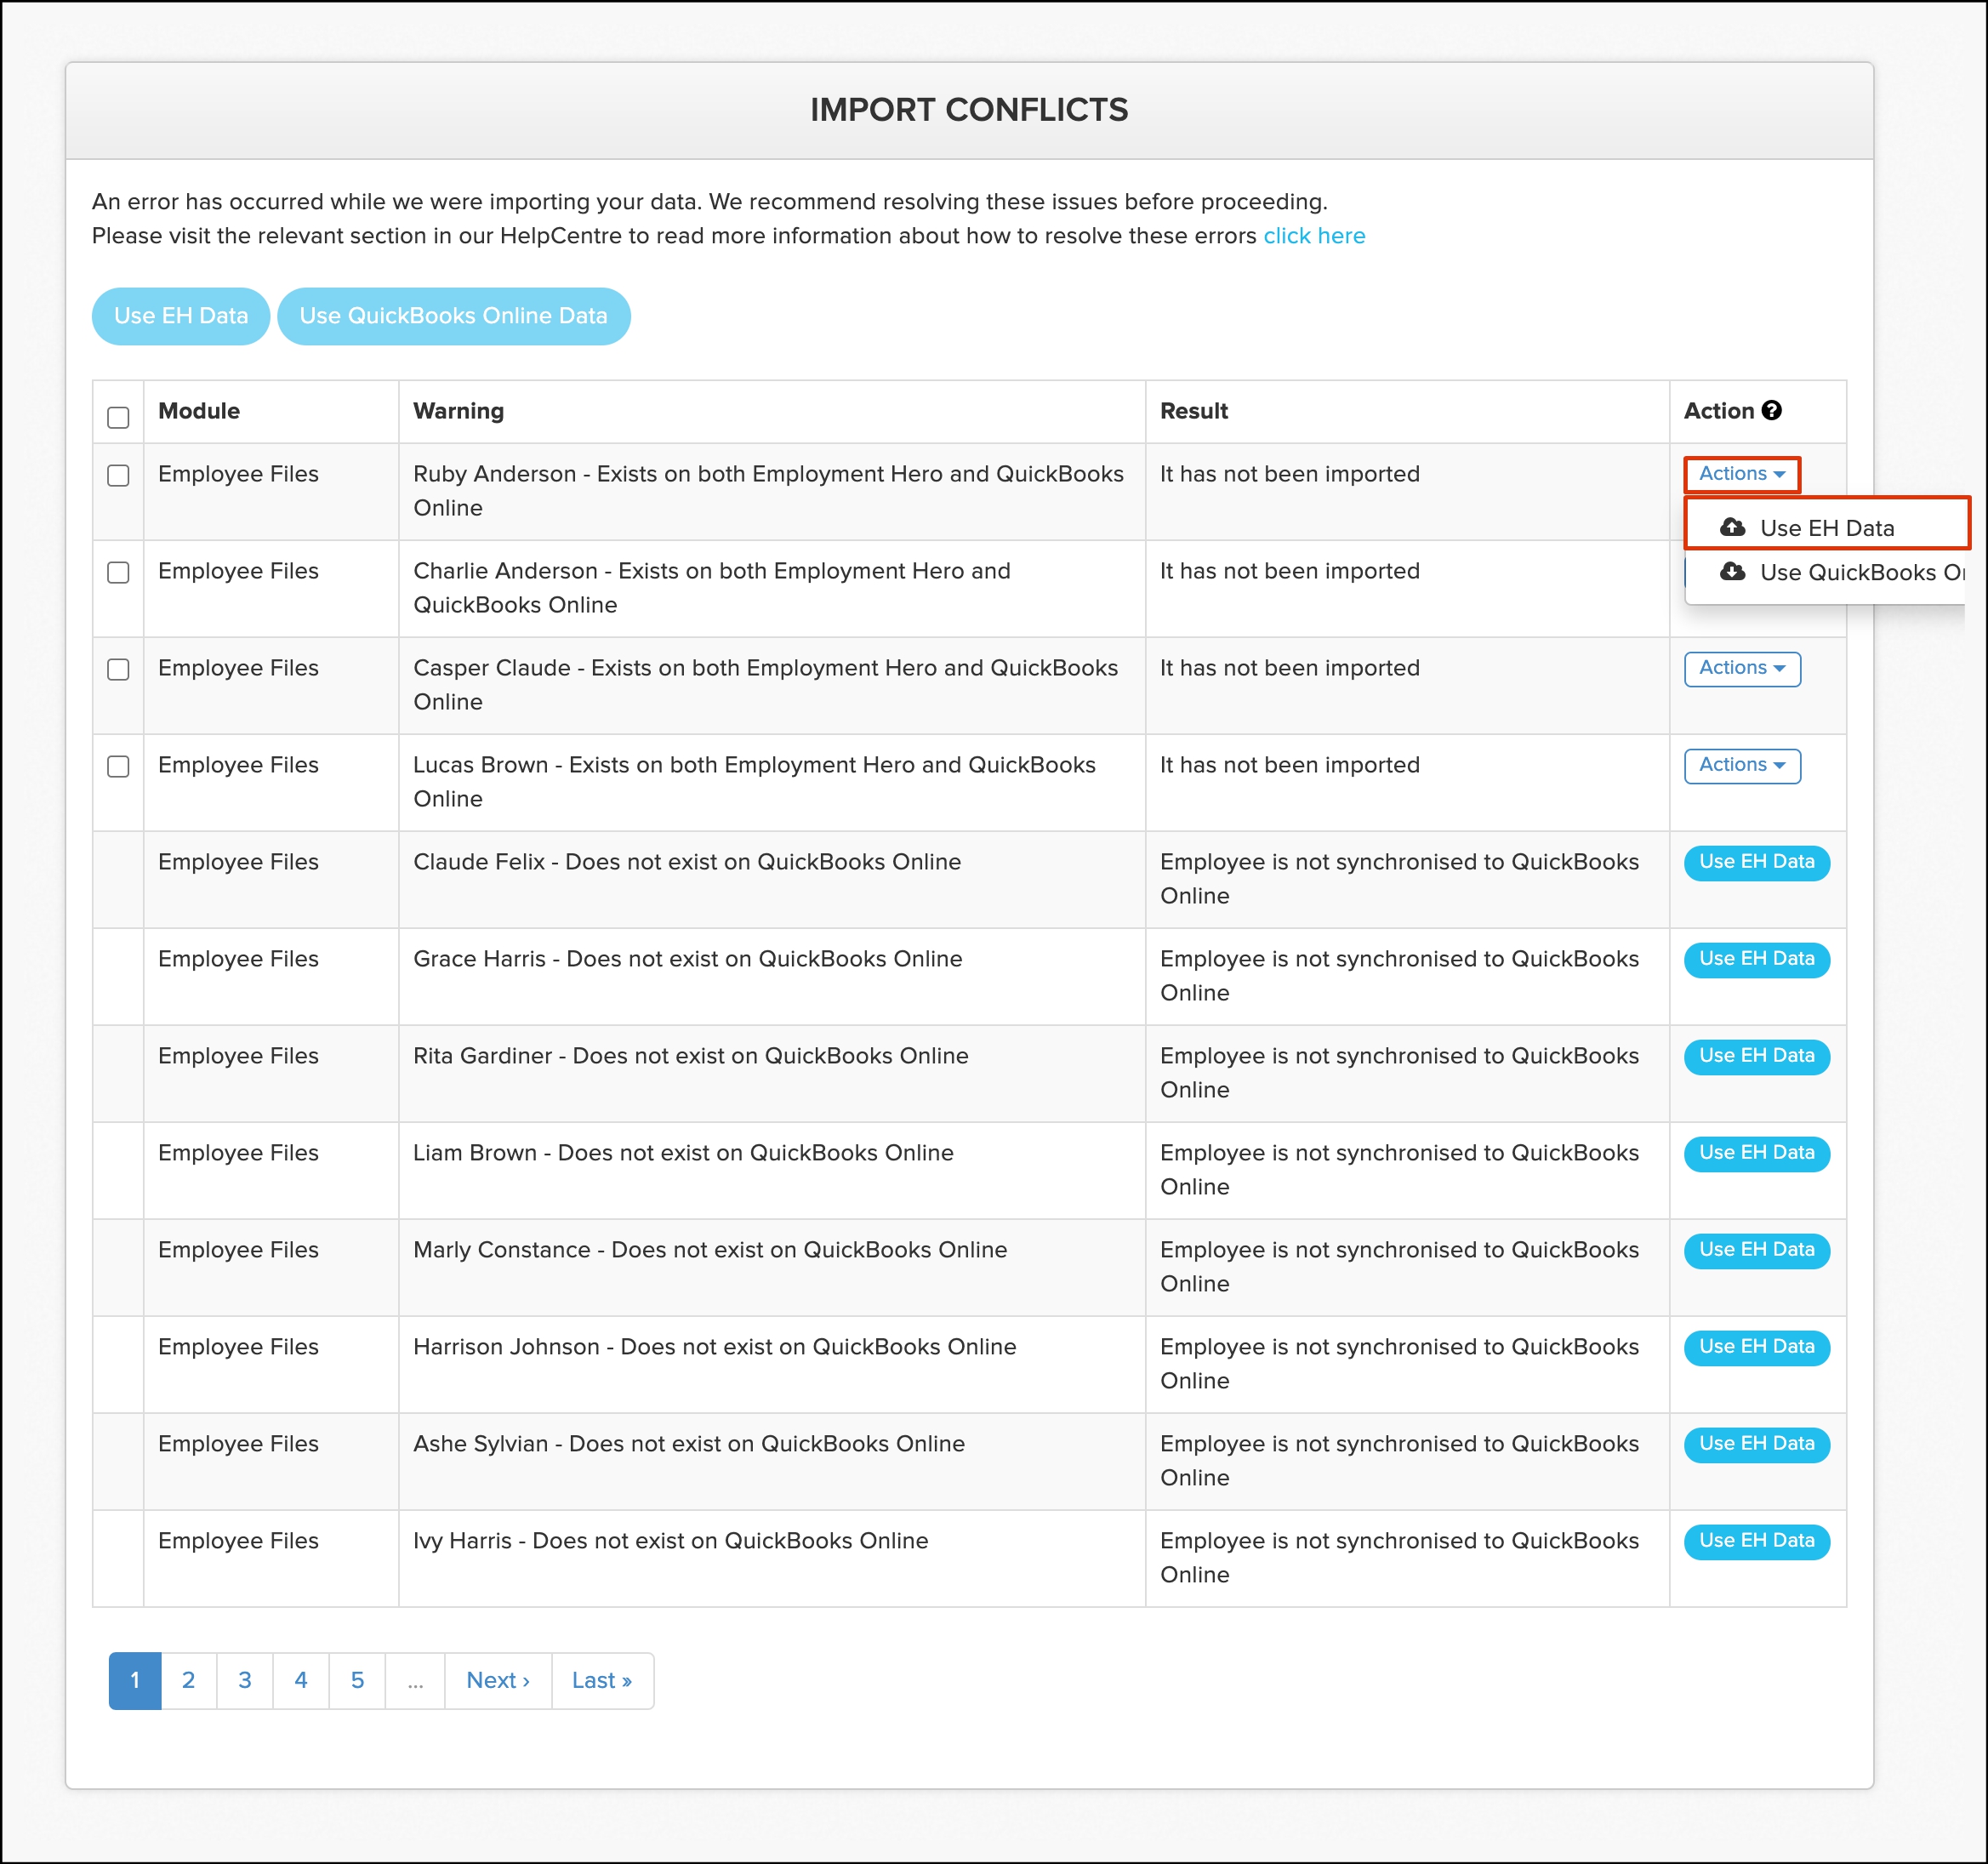Open Actions dropdown for Ruby Anderson
This screenshot has width=1988, height=1864.
[x=1741, y=474]
